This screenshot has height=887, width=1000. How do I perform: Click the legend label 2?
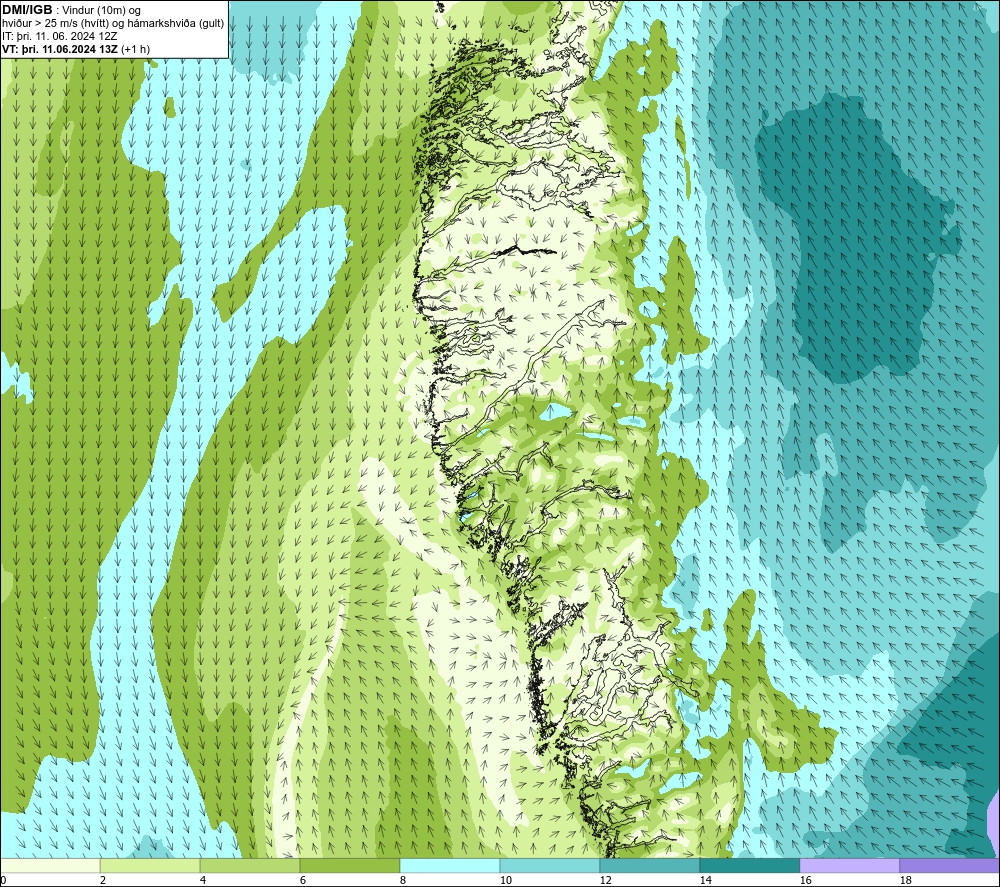(x=103, y=880)
